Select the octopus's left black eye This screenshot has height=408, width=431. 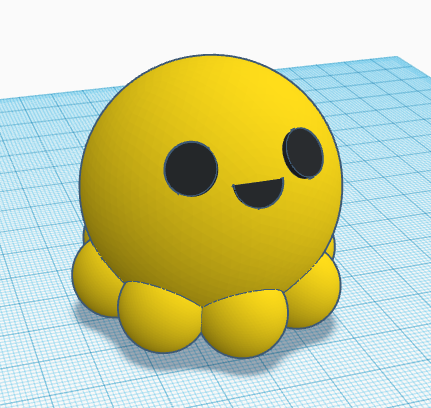191,169
